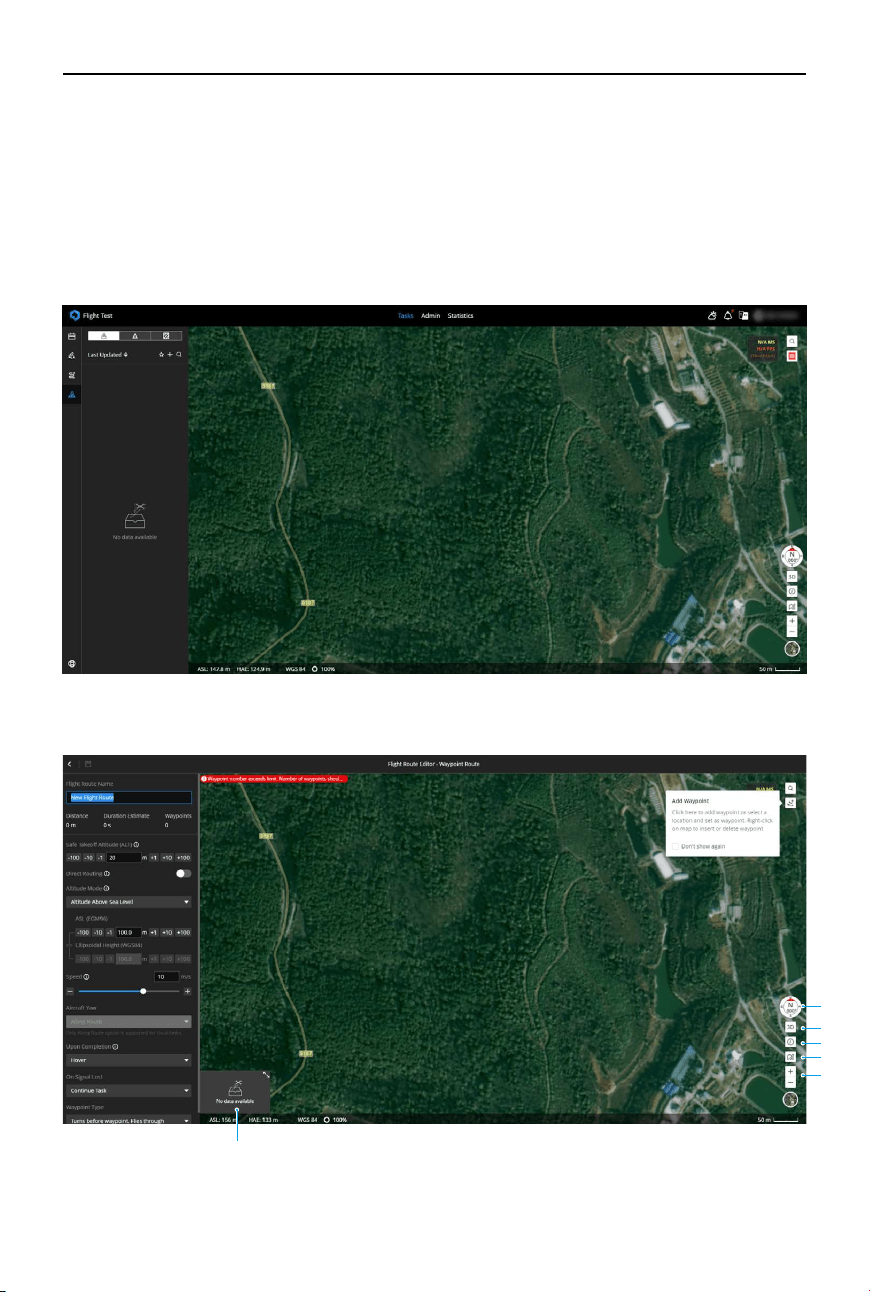870x1292 pixels.
Task: Click the save icon next to the back arrow
Action: coord(88,763)
